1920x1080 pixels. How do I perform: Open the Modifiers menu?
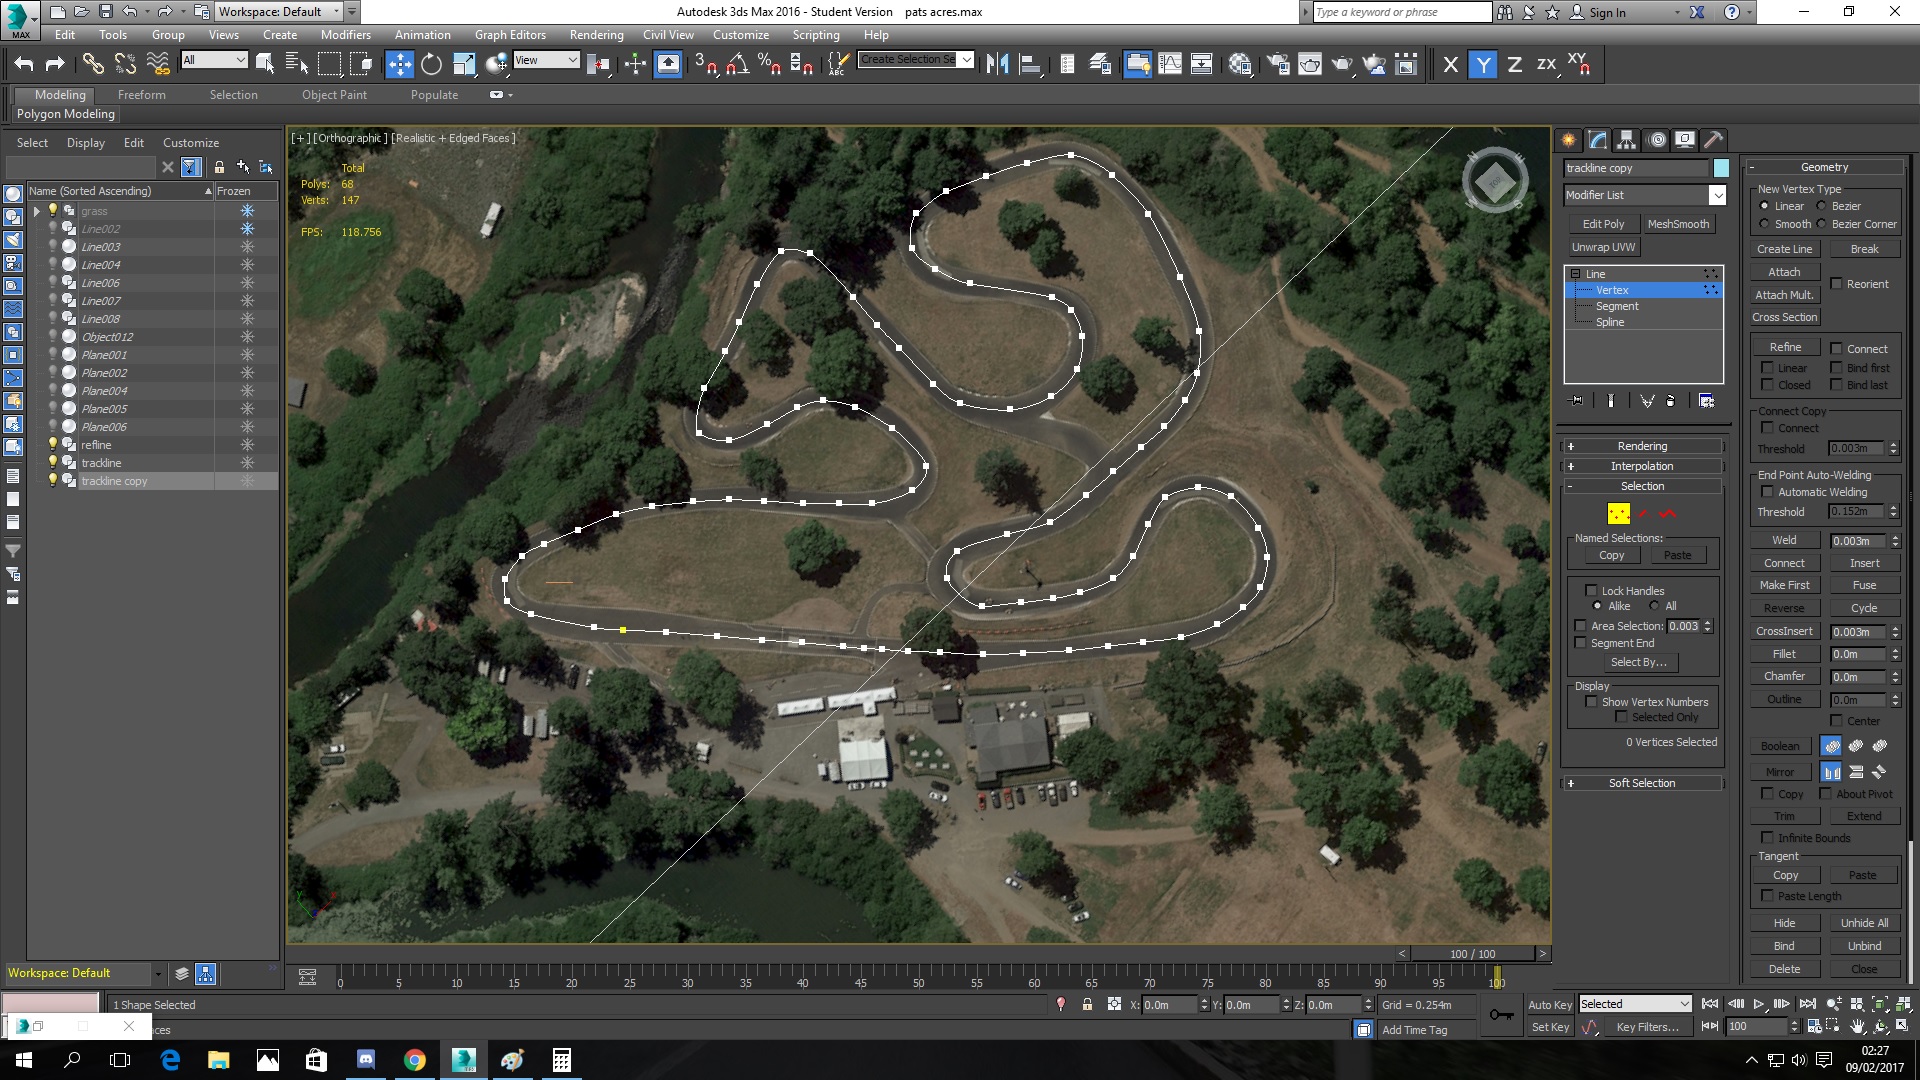click(346, 34)
